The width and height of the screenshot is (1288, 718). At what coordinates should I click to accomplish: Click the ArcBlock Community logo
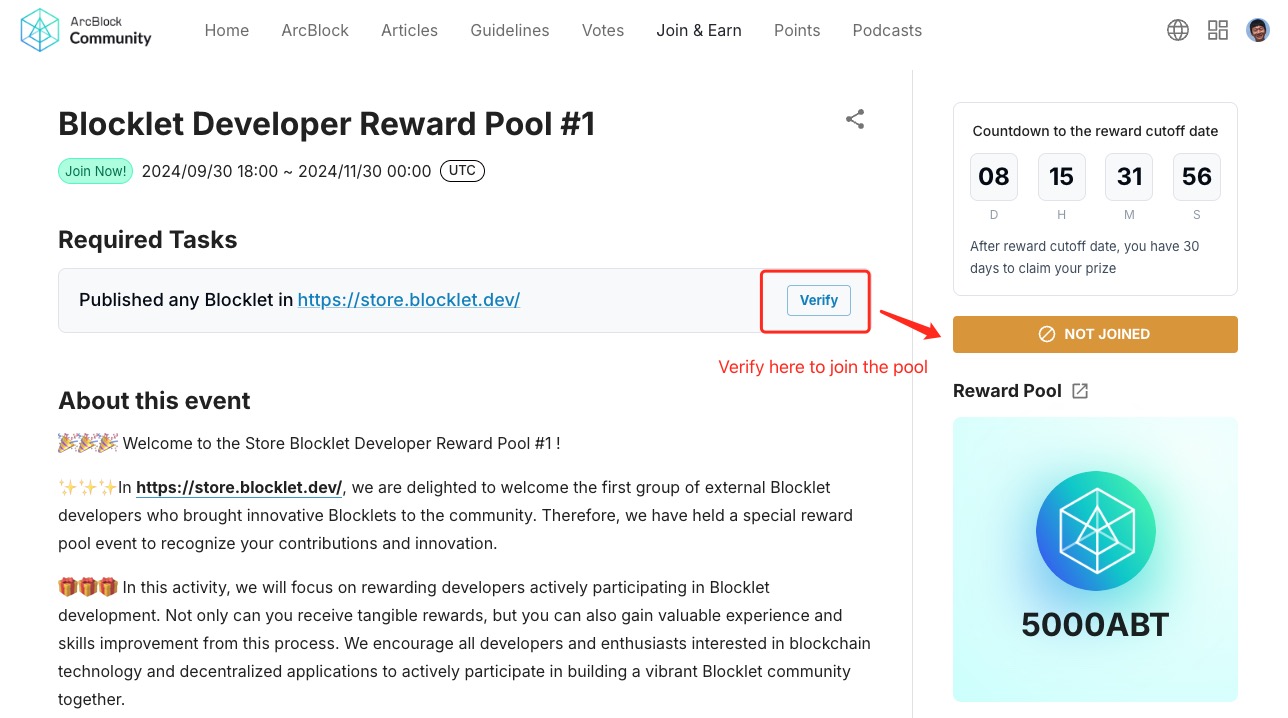86,30
